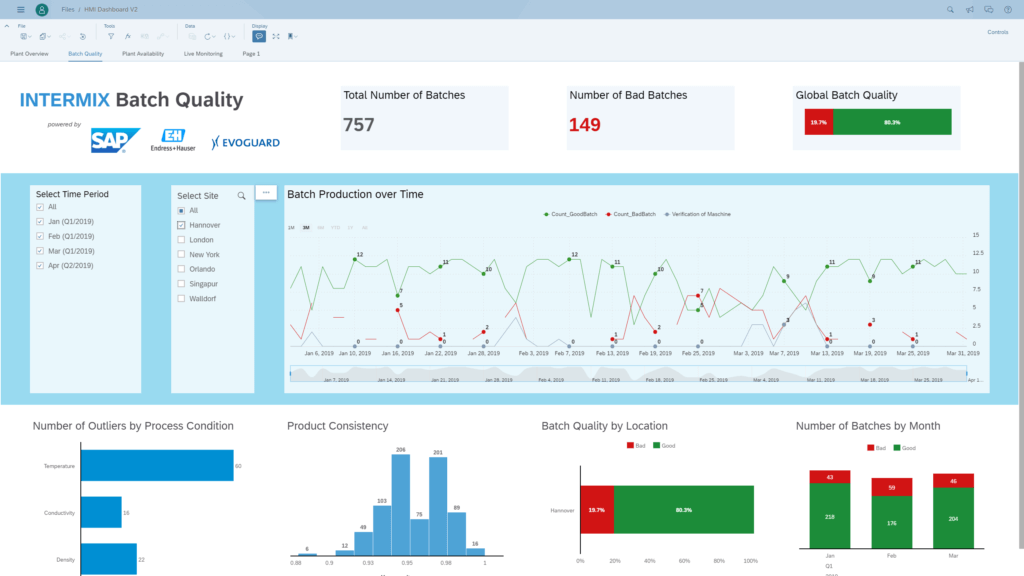Image resolution: width=1024 pixels, height=576 pixels.
Task: Toggle Jan (Q1/2019) checkbox
Action: pyautogui.click(x=40, y=221)
